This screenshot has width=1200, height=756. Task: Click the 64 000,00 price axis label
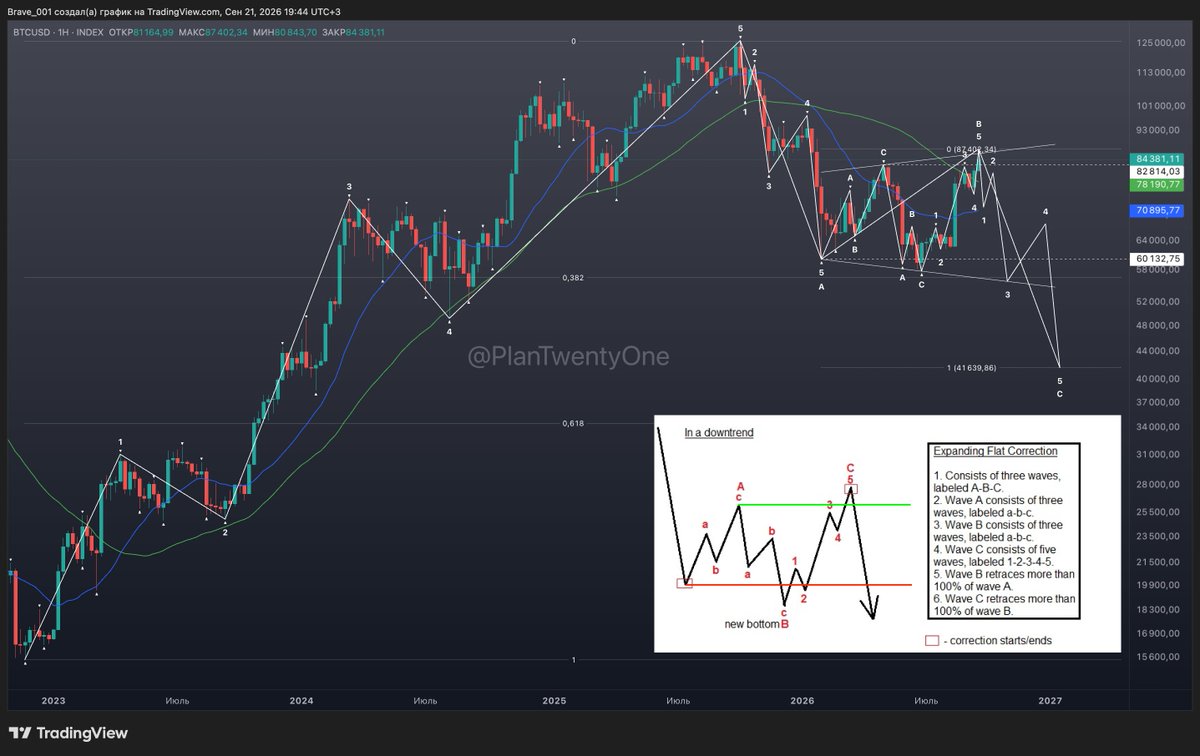(1160, 240)
